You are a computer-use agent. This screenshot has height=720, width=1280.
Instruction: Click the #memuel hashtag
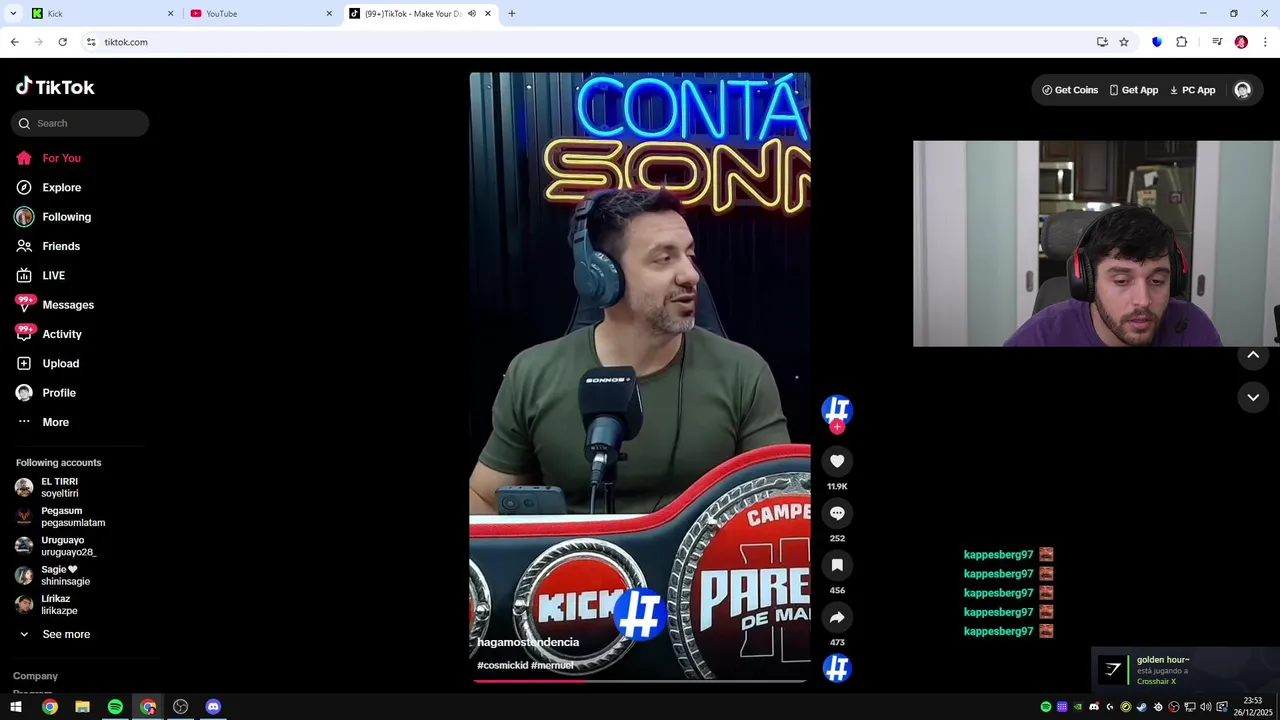coord(553,665)
